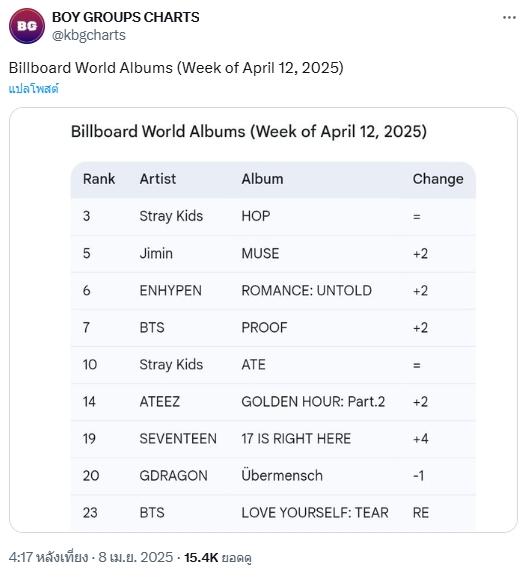Click the Album column header in chart

pos(262,179)
